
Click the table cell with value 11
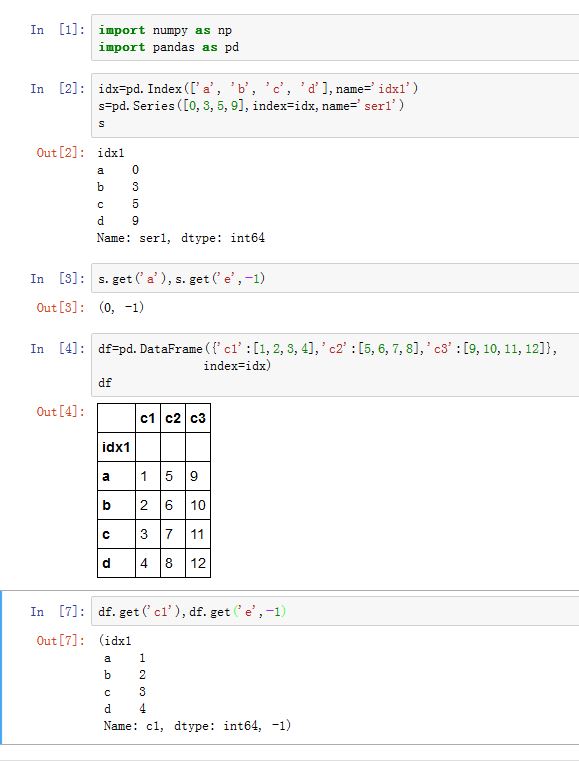(198, 534)
